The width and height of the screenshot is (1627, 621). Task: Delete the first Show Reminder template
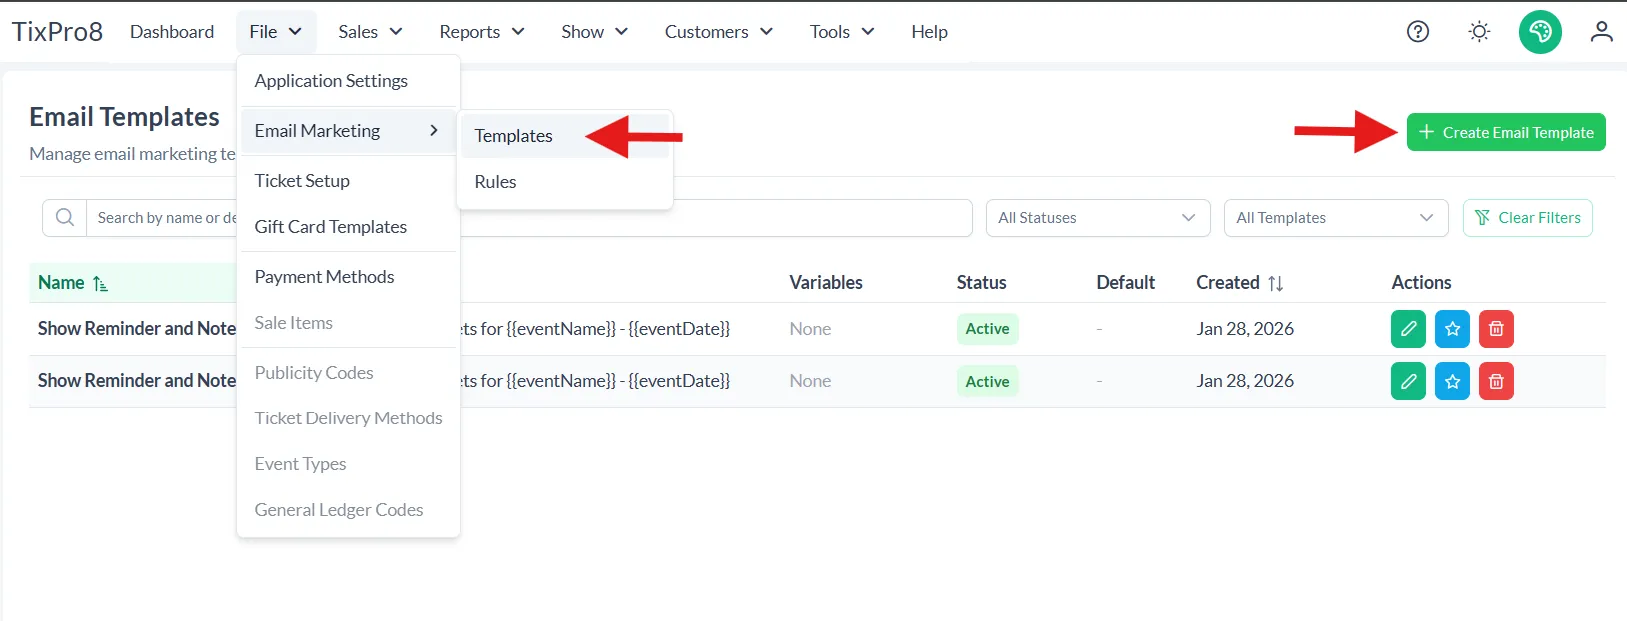click(x=1496, y=329)
